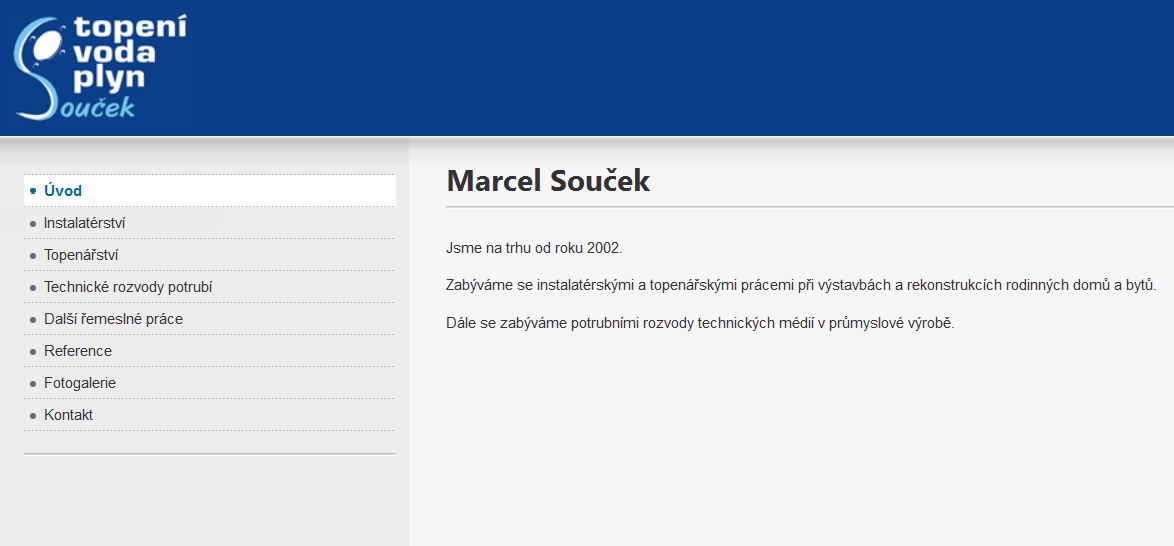Viewport: 1174px width, 546px height.
Task: Go to the Kontakt page
Action: click(210, 415)
